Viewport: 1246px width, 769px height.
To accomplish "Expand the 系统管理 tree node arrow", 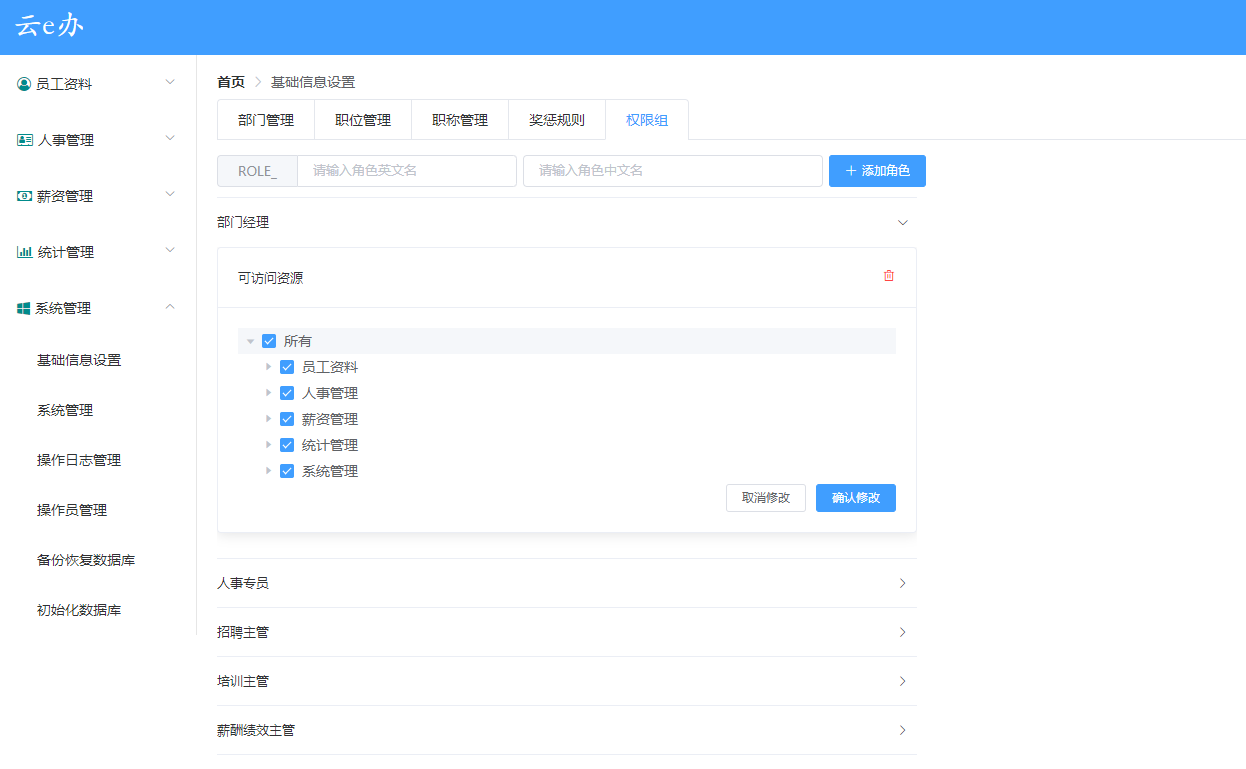I will (x=268, y=471).
